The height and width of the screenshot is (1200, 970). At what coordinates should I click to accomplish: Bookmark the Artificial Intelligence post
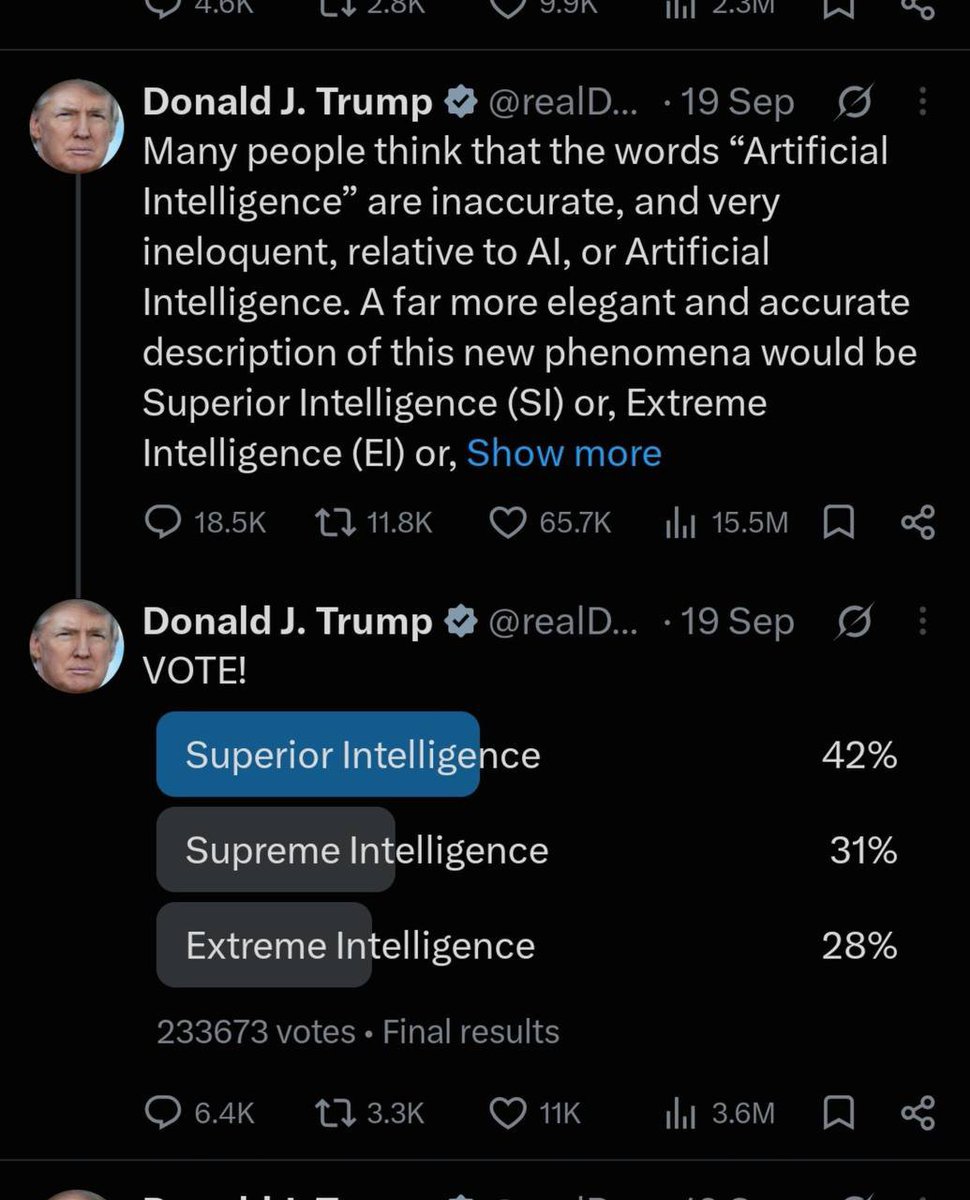point(838,522)
